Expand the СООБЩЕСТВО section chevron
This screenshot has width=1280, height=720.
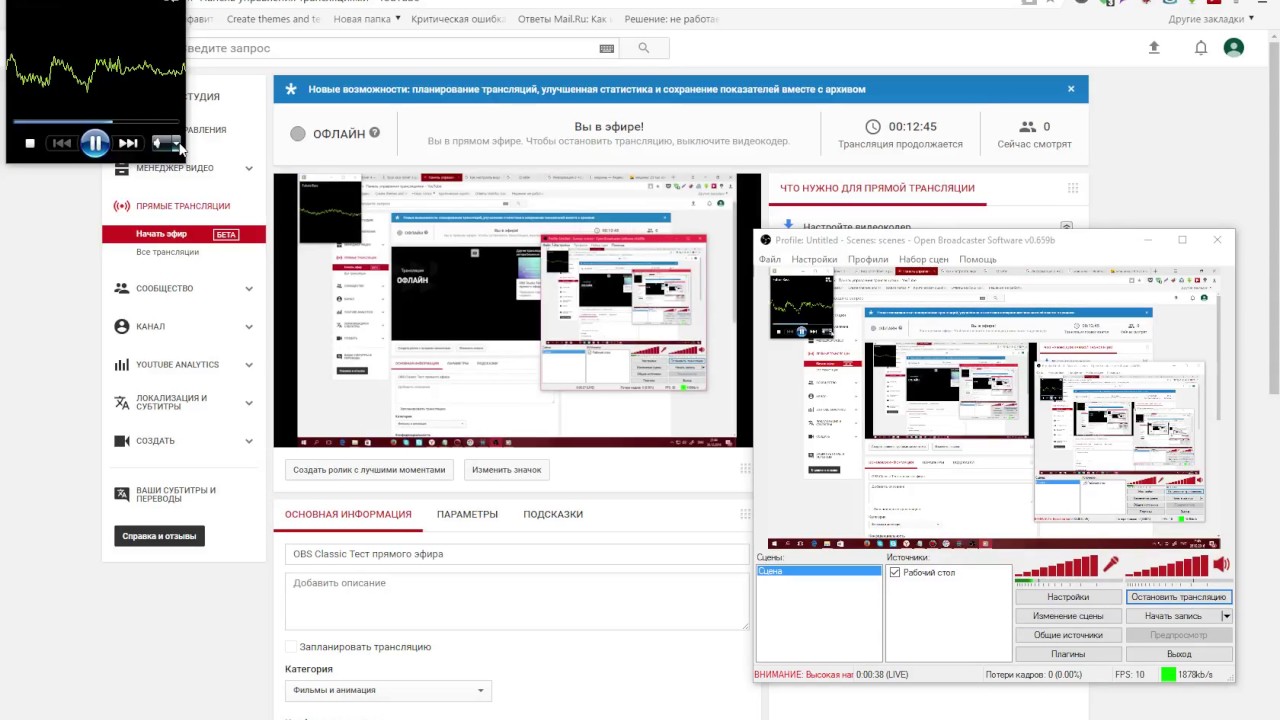pyautogui.click(x=249, y=288)
